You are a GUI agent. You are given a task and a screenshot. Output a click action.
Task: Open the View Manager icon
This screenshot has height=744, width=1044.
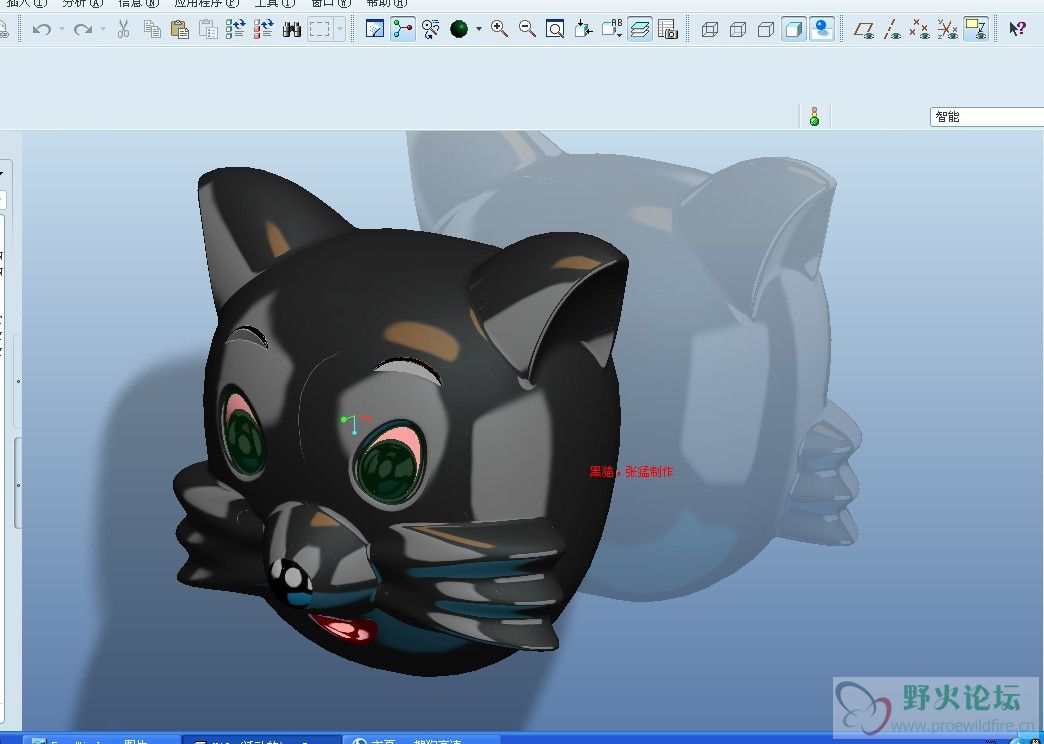[668, 29]
